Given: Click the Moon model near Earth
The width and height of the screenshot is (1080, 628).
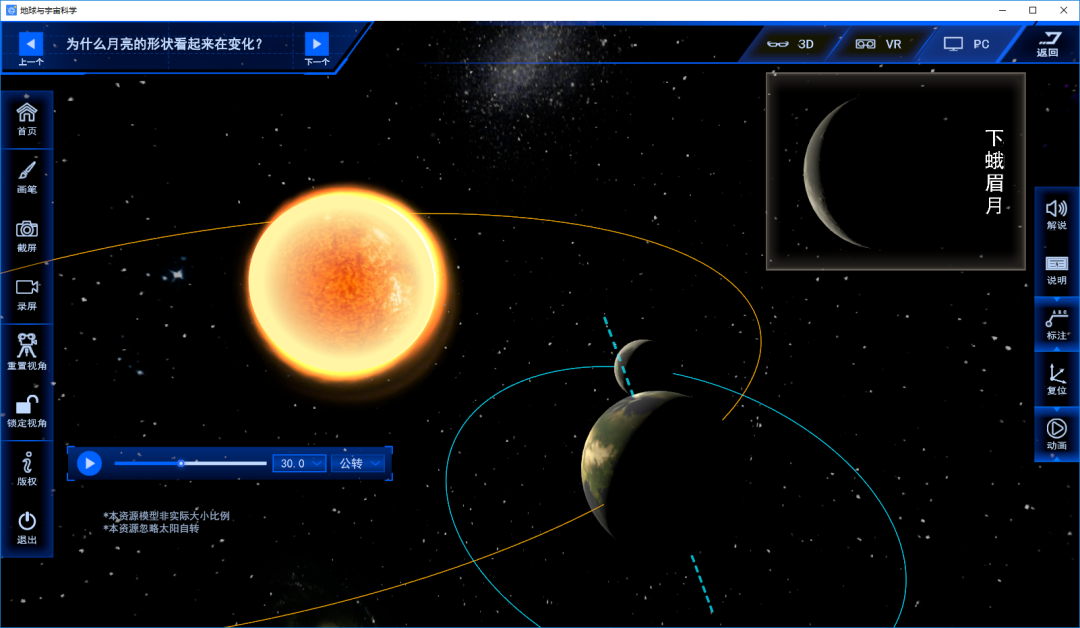Looking at the screenshot, I should (634, 367).
